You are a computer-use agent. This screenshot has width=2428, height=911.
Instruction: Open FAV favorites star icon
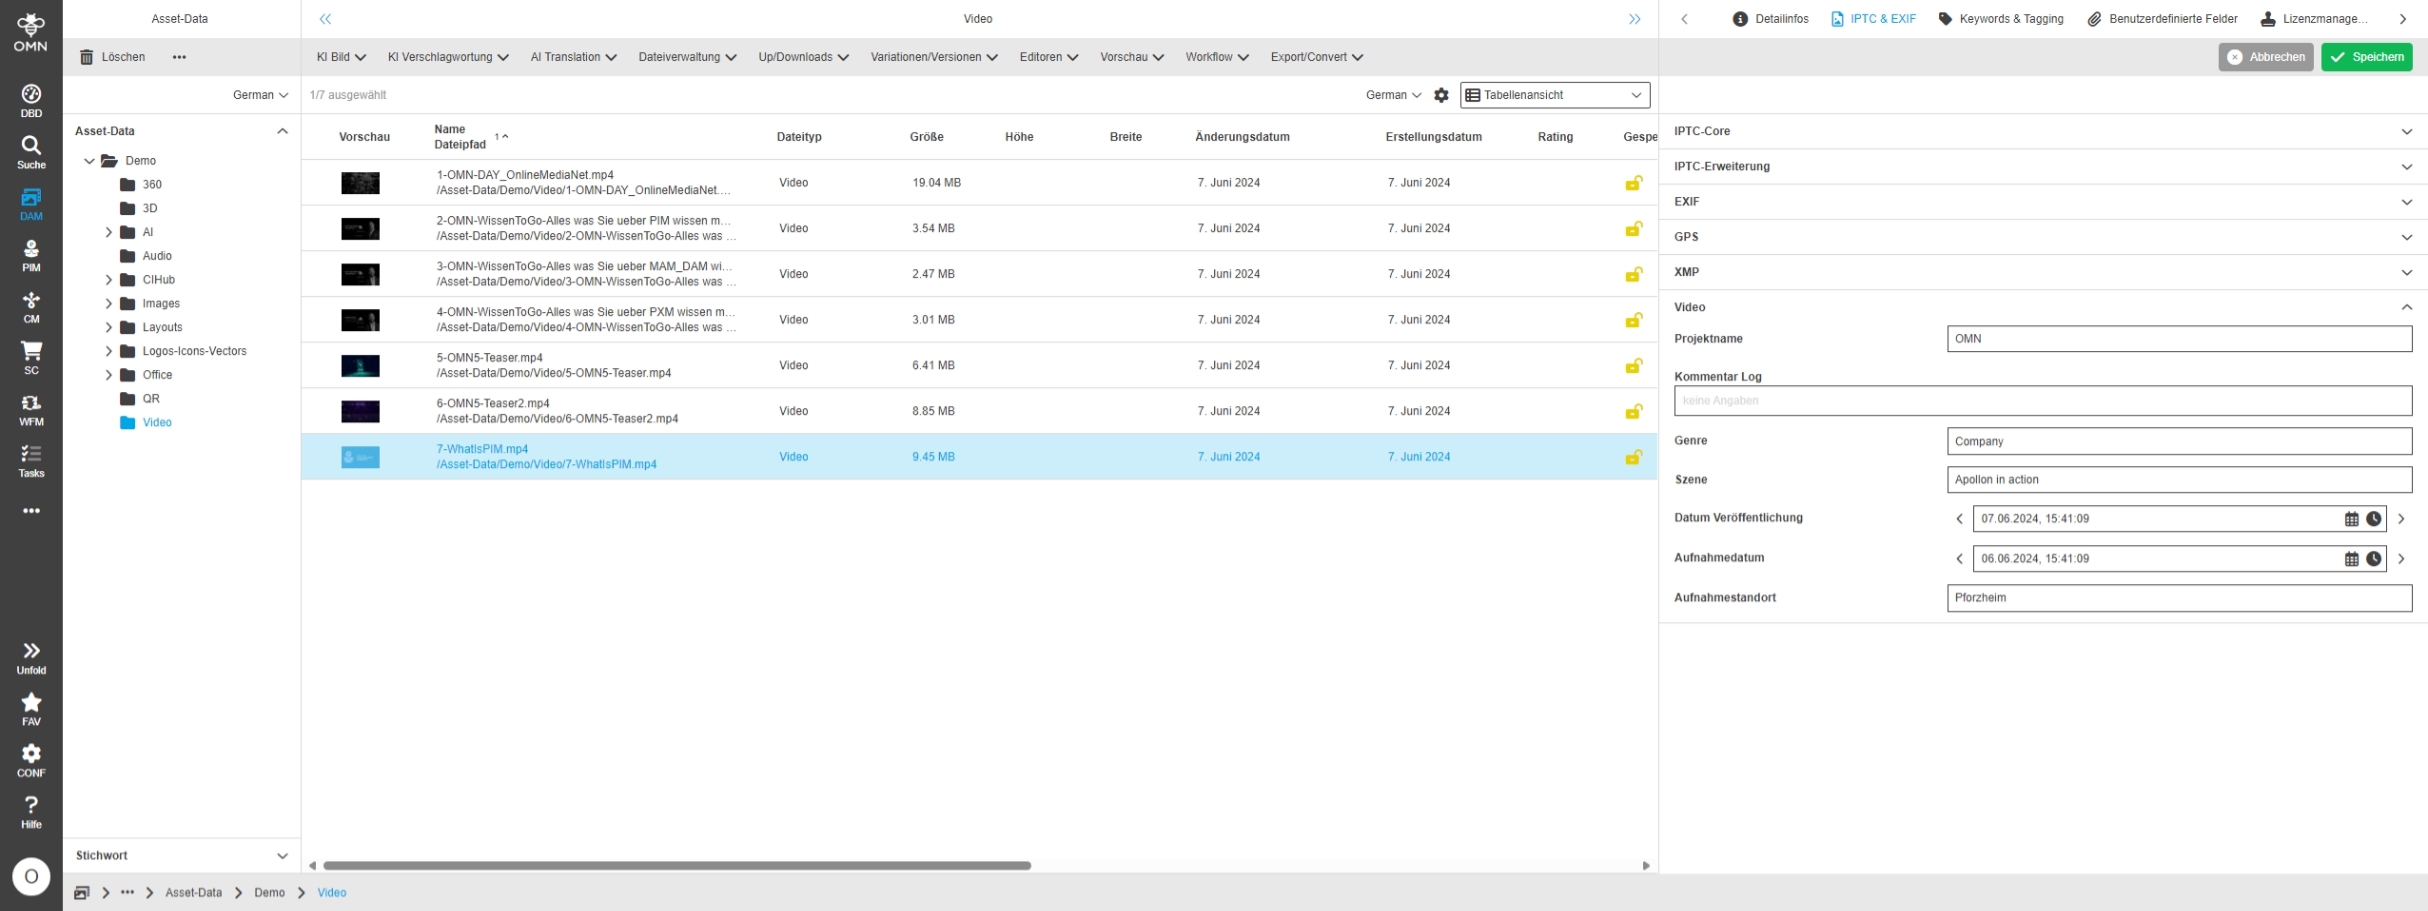click(x=31, y=708)
